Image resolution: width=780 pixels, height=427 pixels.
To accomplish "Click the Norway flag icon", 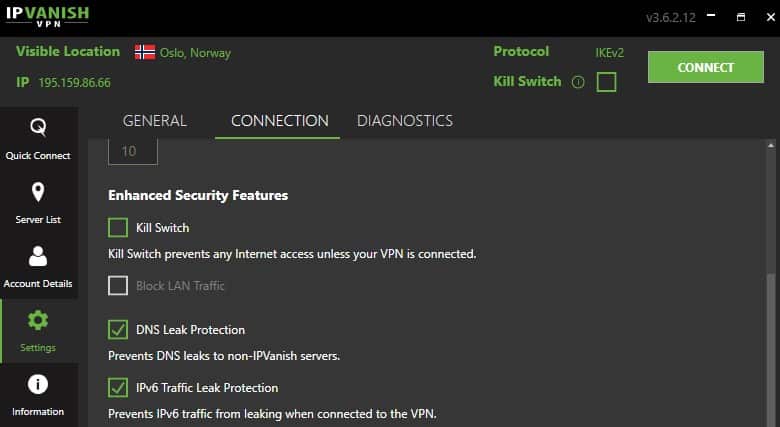I will [x=145, y=52].
